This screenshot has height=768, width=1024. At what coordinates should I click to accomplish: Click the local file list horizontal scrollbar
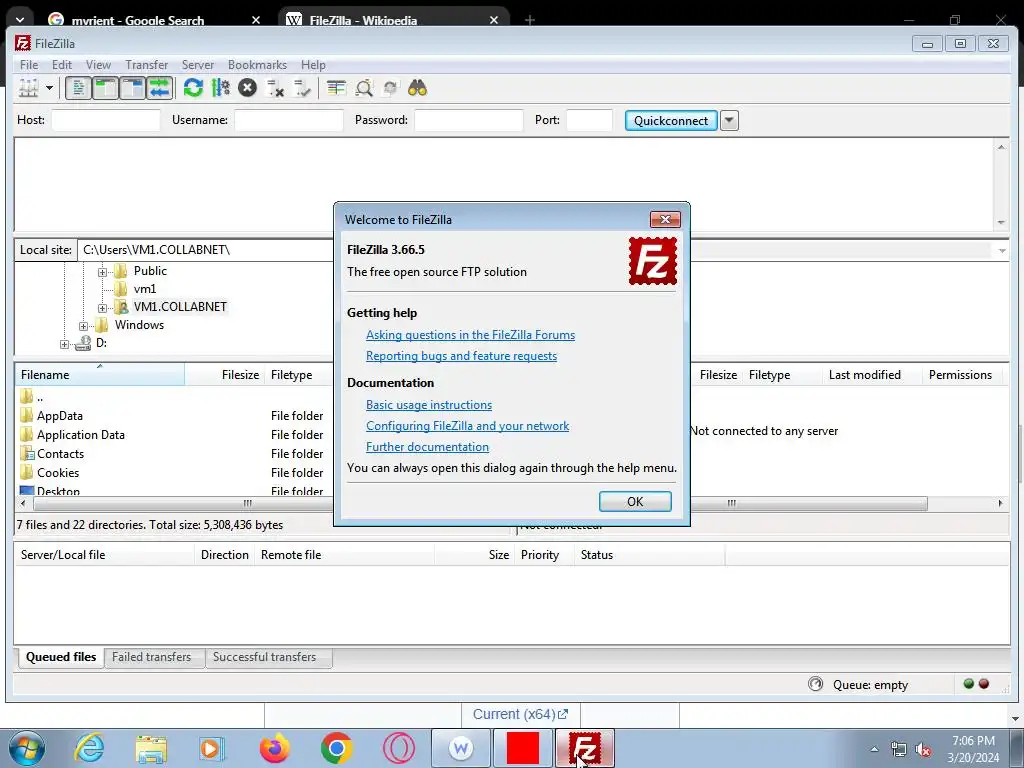click(x=183, y=504)
